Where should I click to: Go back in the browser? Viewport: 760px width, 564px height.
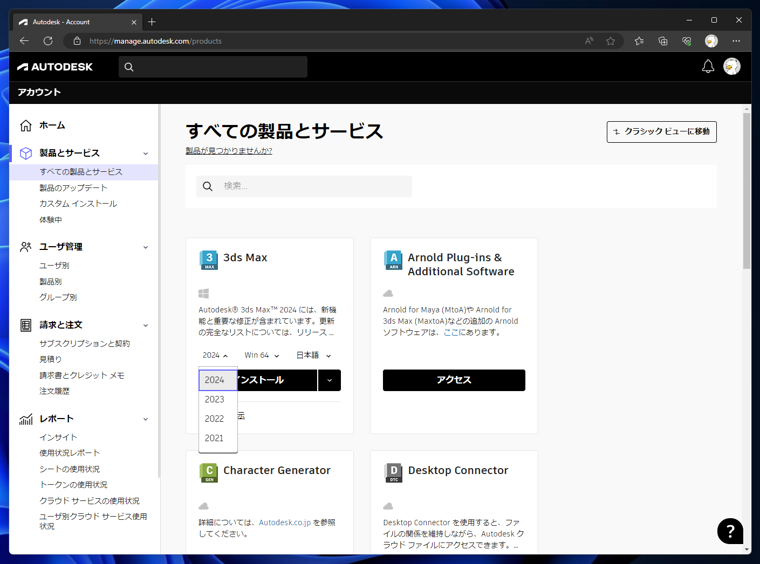24,41
